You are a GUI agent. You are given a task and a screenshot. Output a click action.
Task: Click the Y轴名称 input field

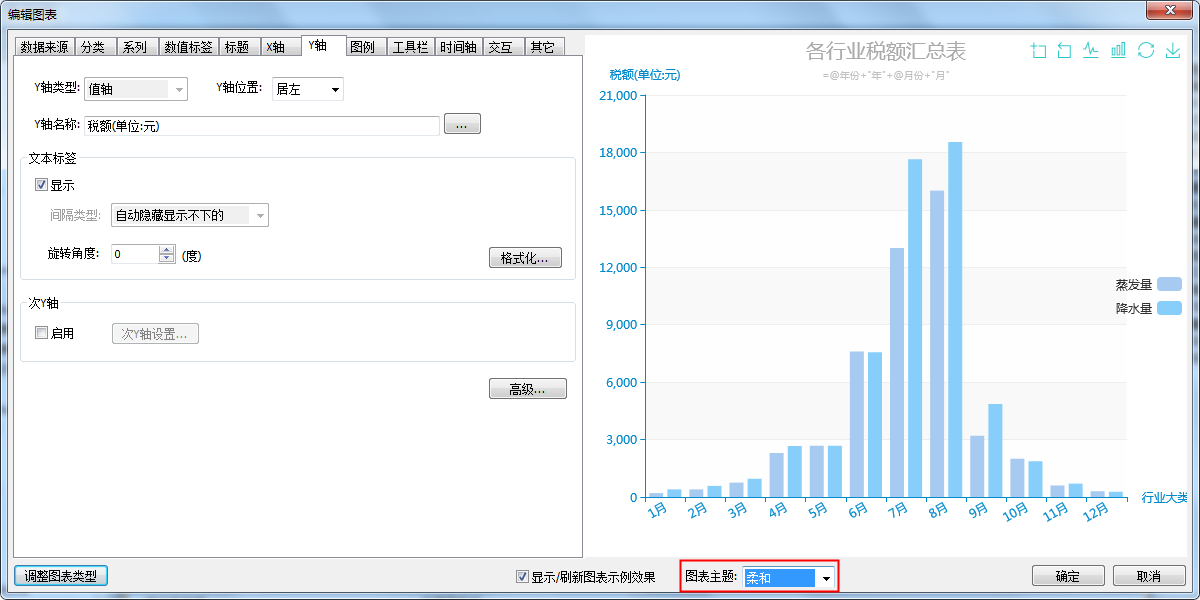[262, 126]
